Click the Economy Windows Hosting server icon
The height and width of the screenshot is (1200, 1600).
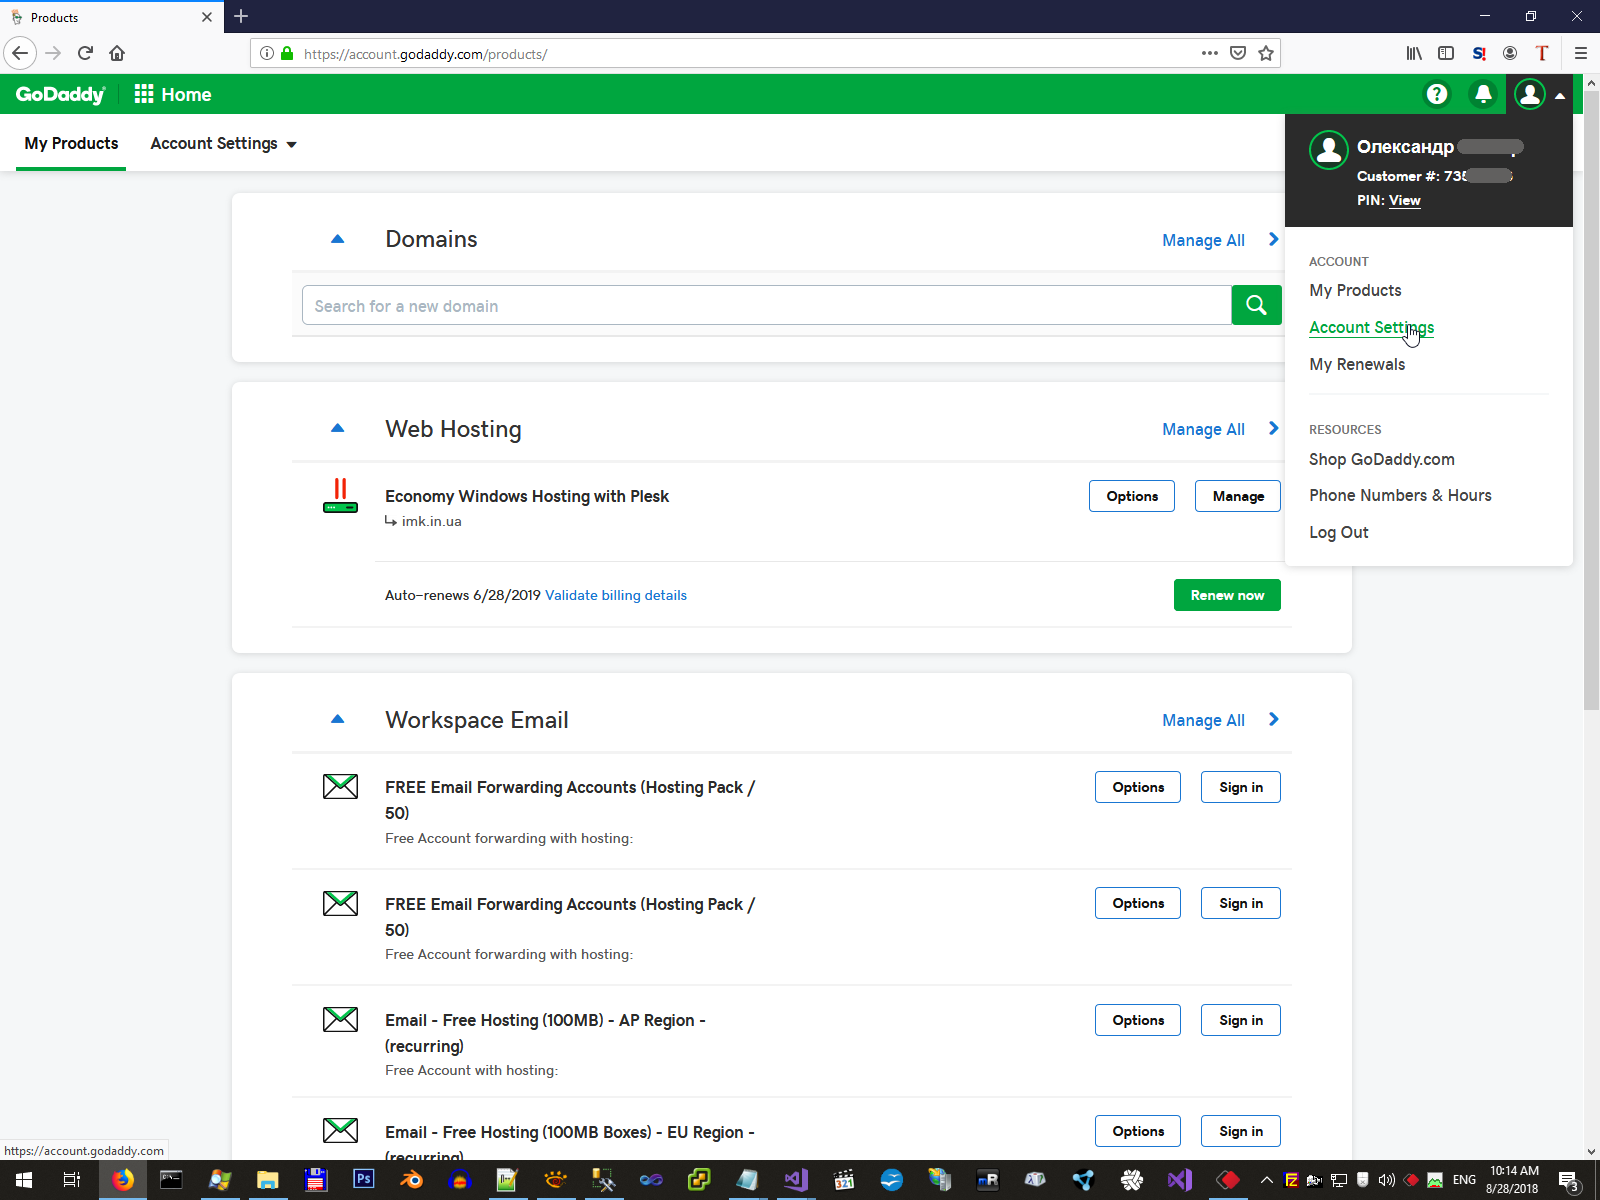pos(340,496)
